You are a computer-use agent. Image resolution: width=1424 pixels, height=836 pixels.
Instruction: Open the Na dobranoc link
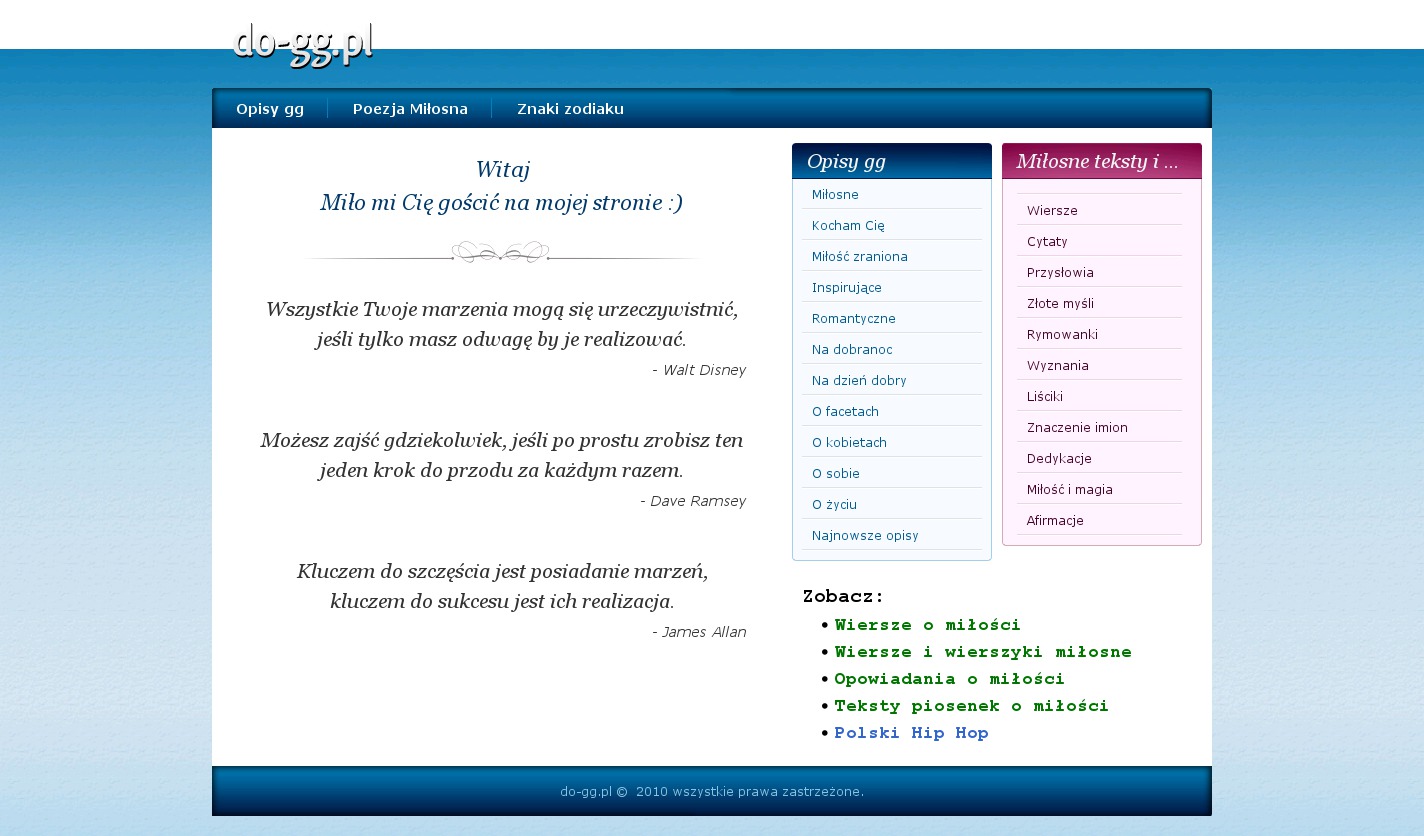pyautogui.click(x=852, y=349)
